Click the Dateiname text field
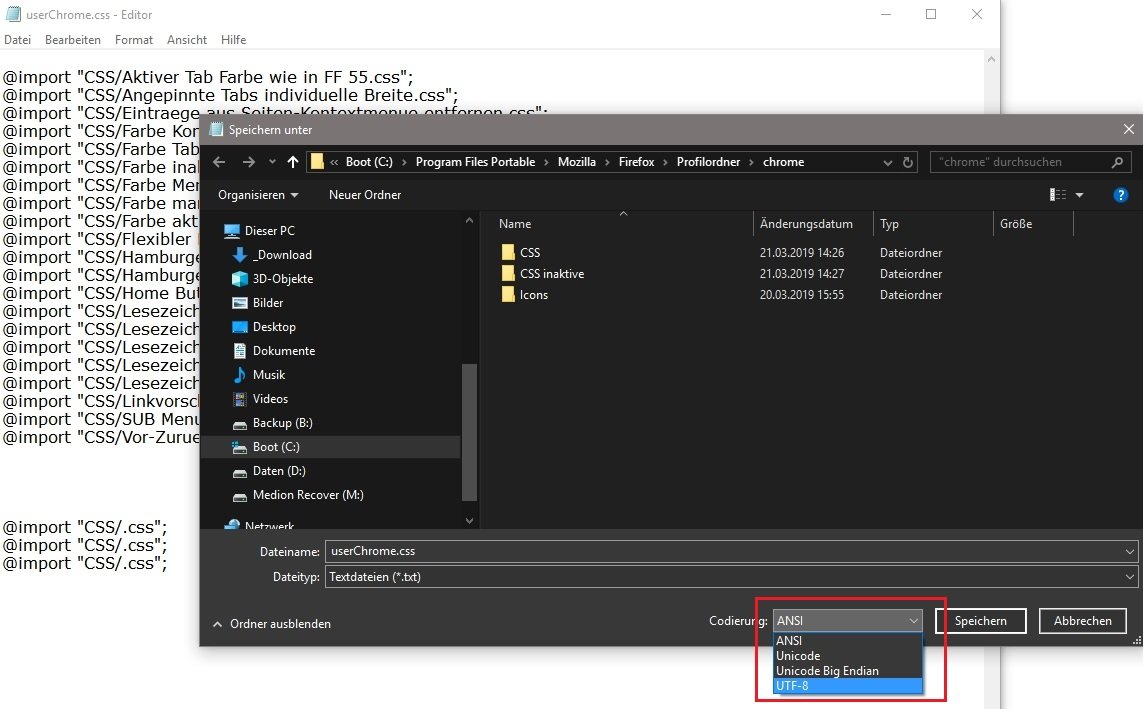Image resolution: width=1143 pixels, height=709 pixels. tap(720, 551)
